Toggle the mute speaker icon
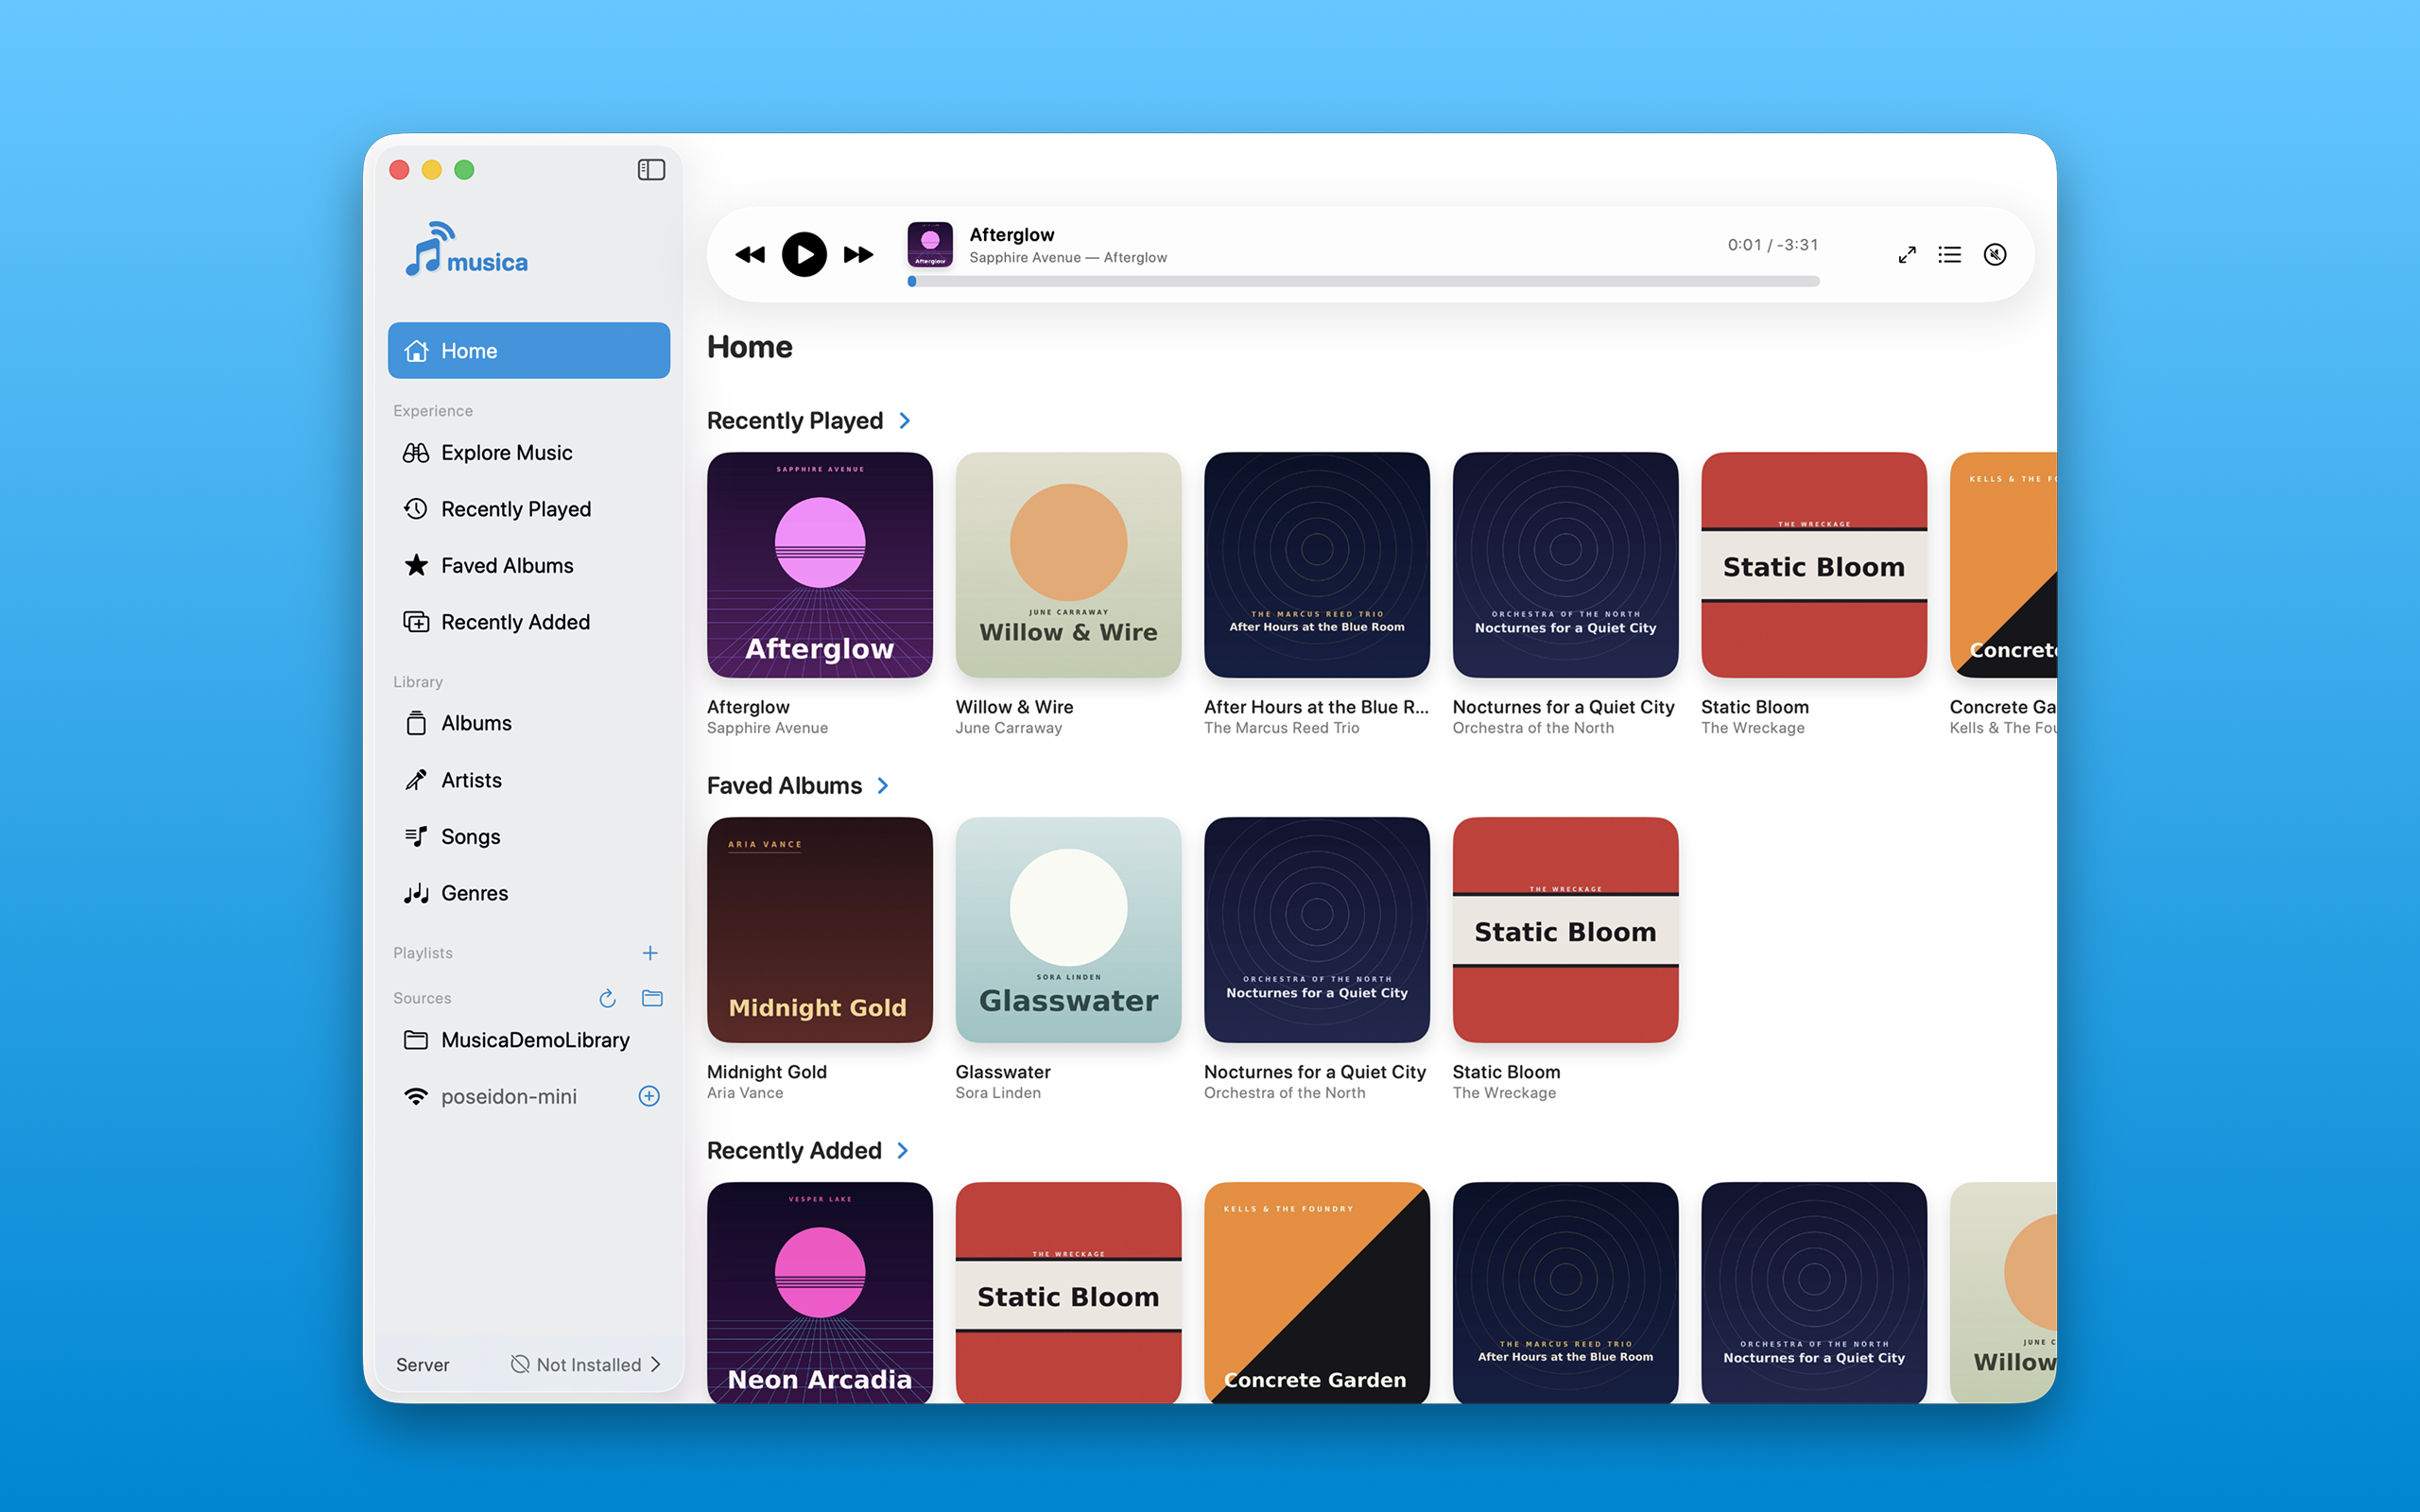The height and width of the screenshot is (1512, 2420). 1995,255
